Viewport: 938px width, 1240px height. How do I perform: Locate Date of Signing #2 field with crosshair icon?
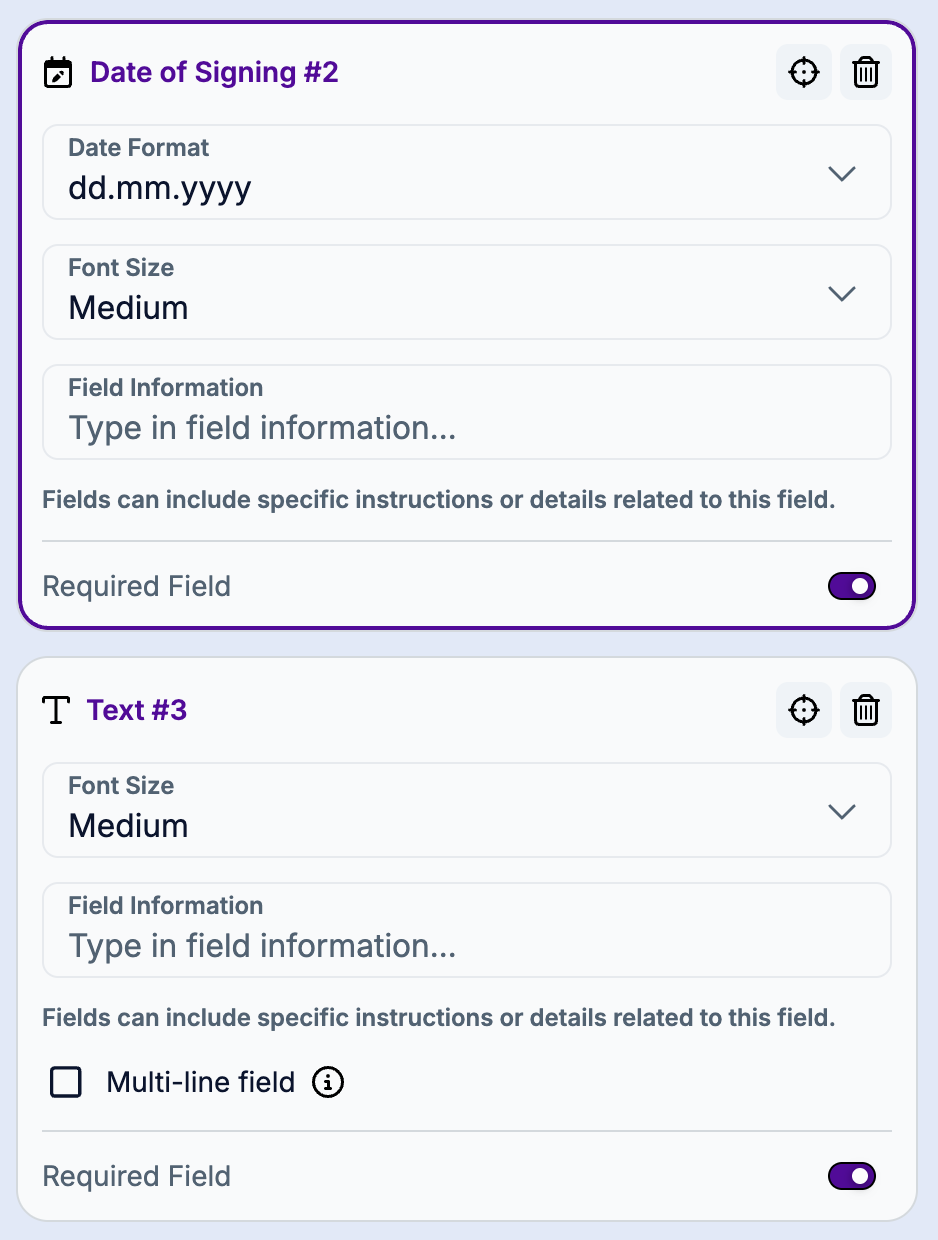click(x=804, y=73)
